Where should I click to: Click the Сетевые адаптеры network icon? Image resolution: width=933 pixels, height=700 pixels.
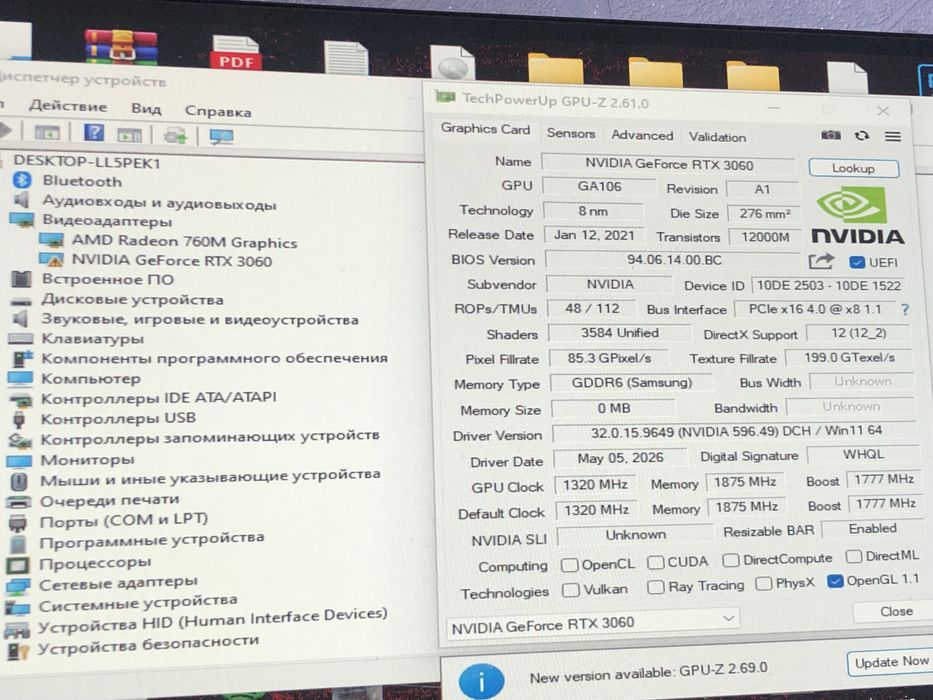point(17,586)
